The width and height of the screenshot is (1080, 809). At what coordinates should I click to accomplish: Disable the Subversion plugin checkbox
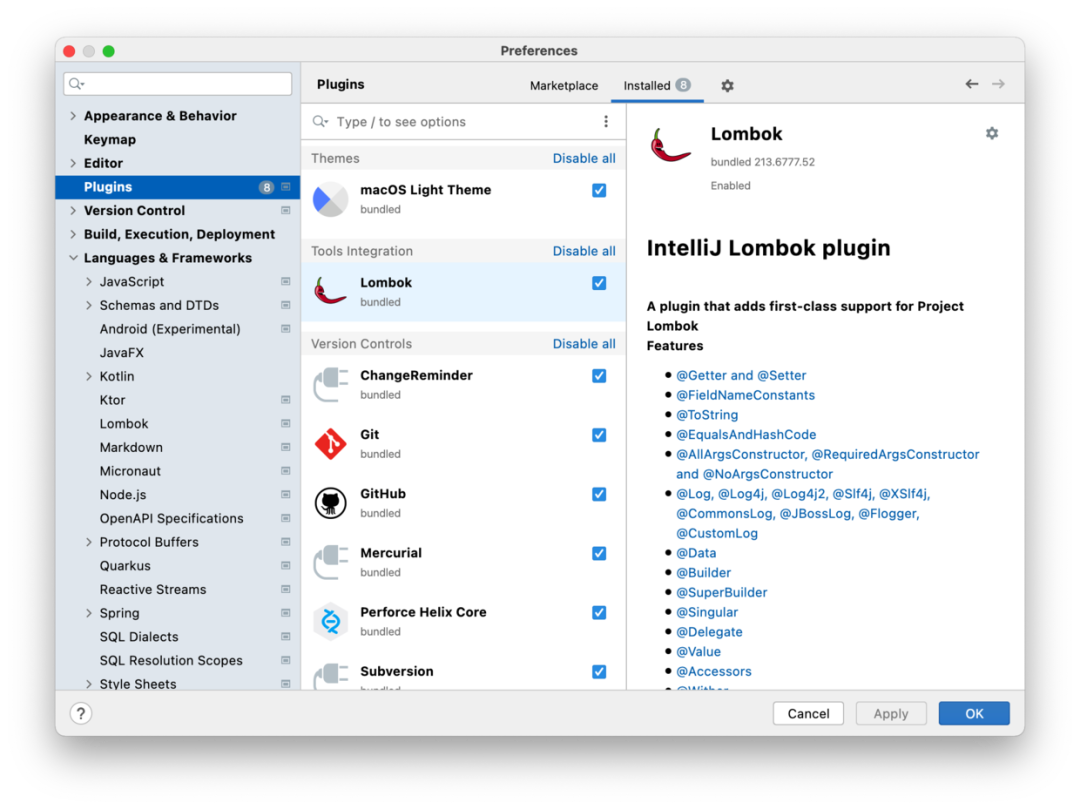pyautogui.click(x=599, y=672)
